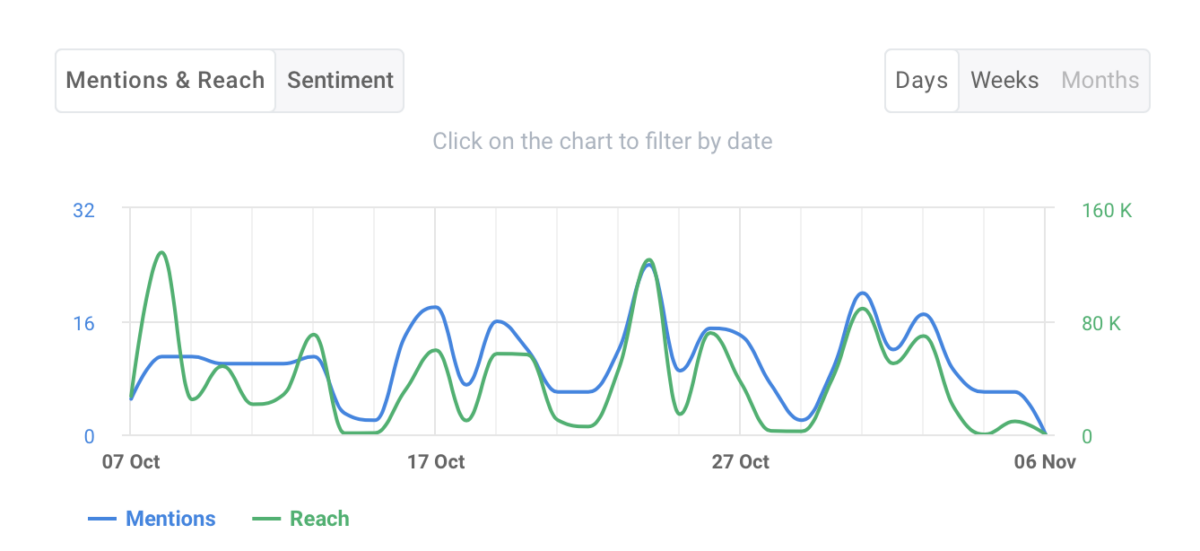Click the 06 Nov date label

[1045, 462]
